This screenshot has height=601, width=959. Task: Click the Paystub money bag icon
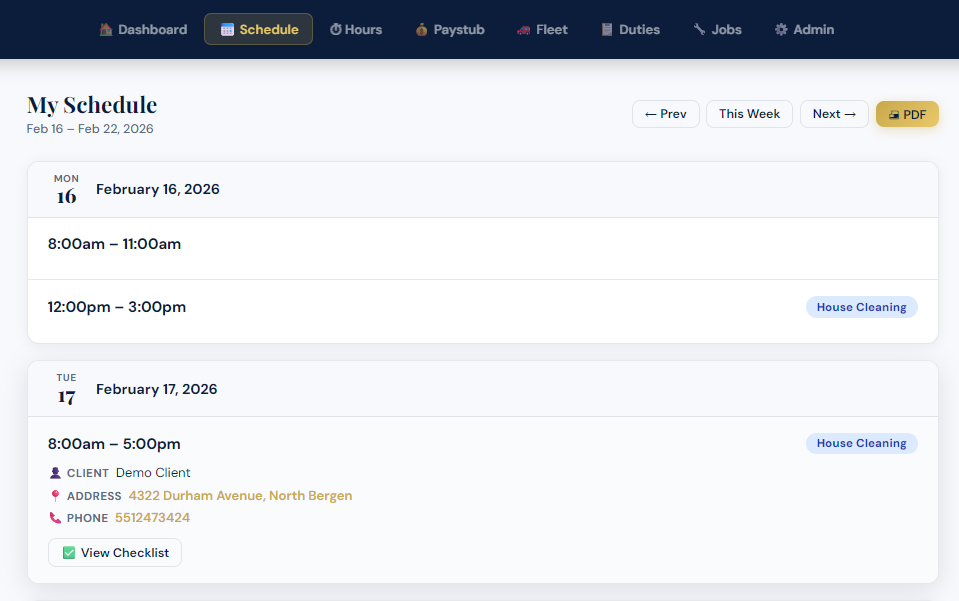[422, 30]
